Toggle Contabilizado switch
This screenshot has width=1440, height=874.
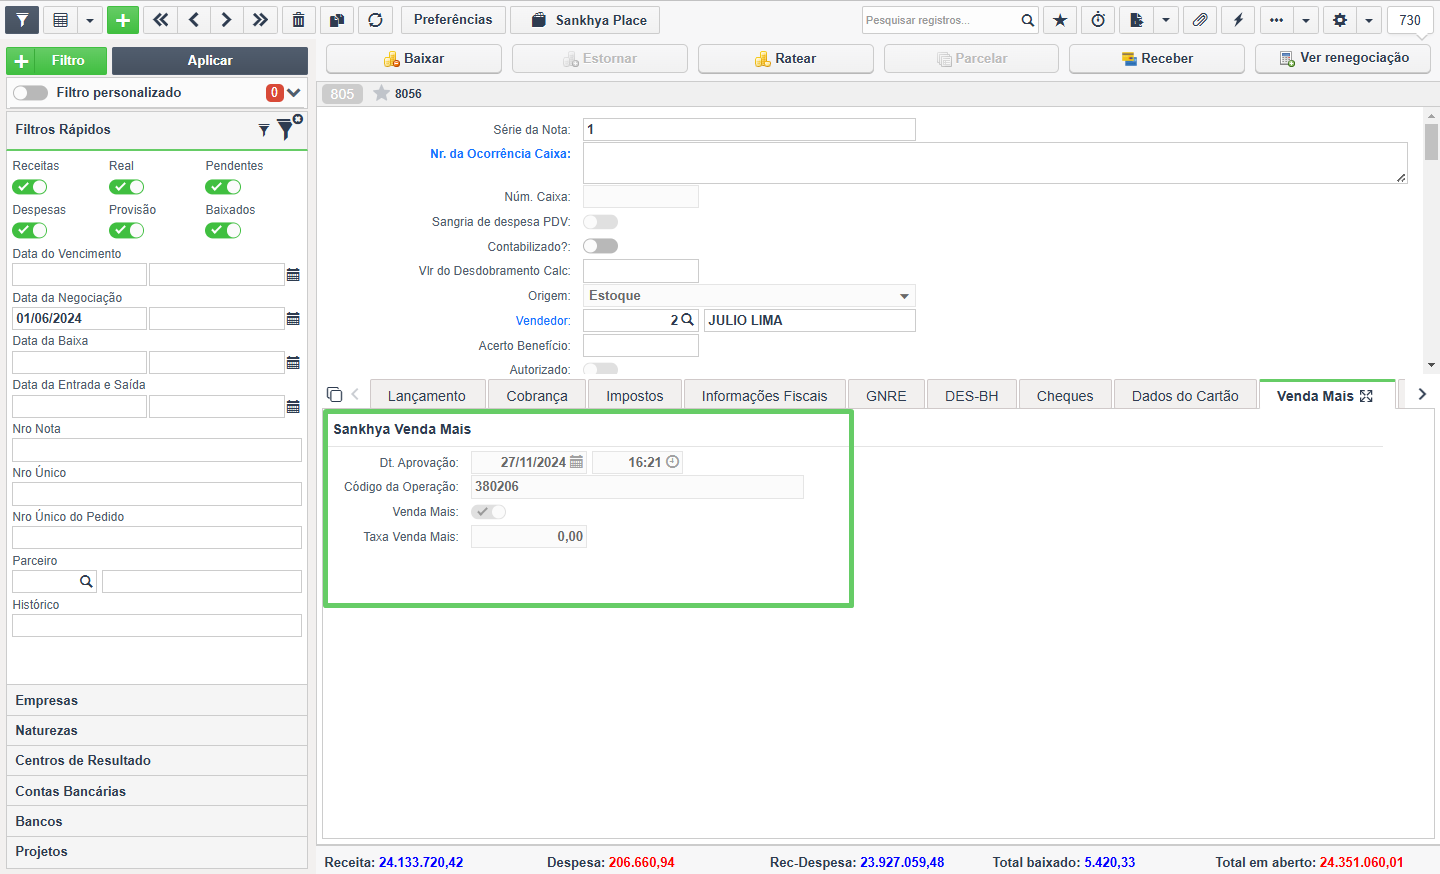[x=601, y=246]
